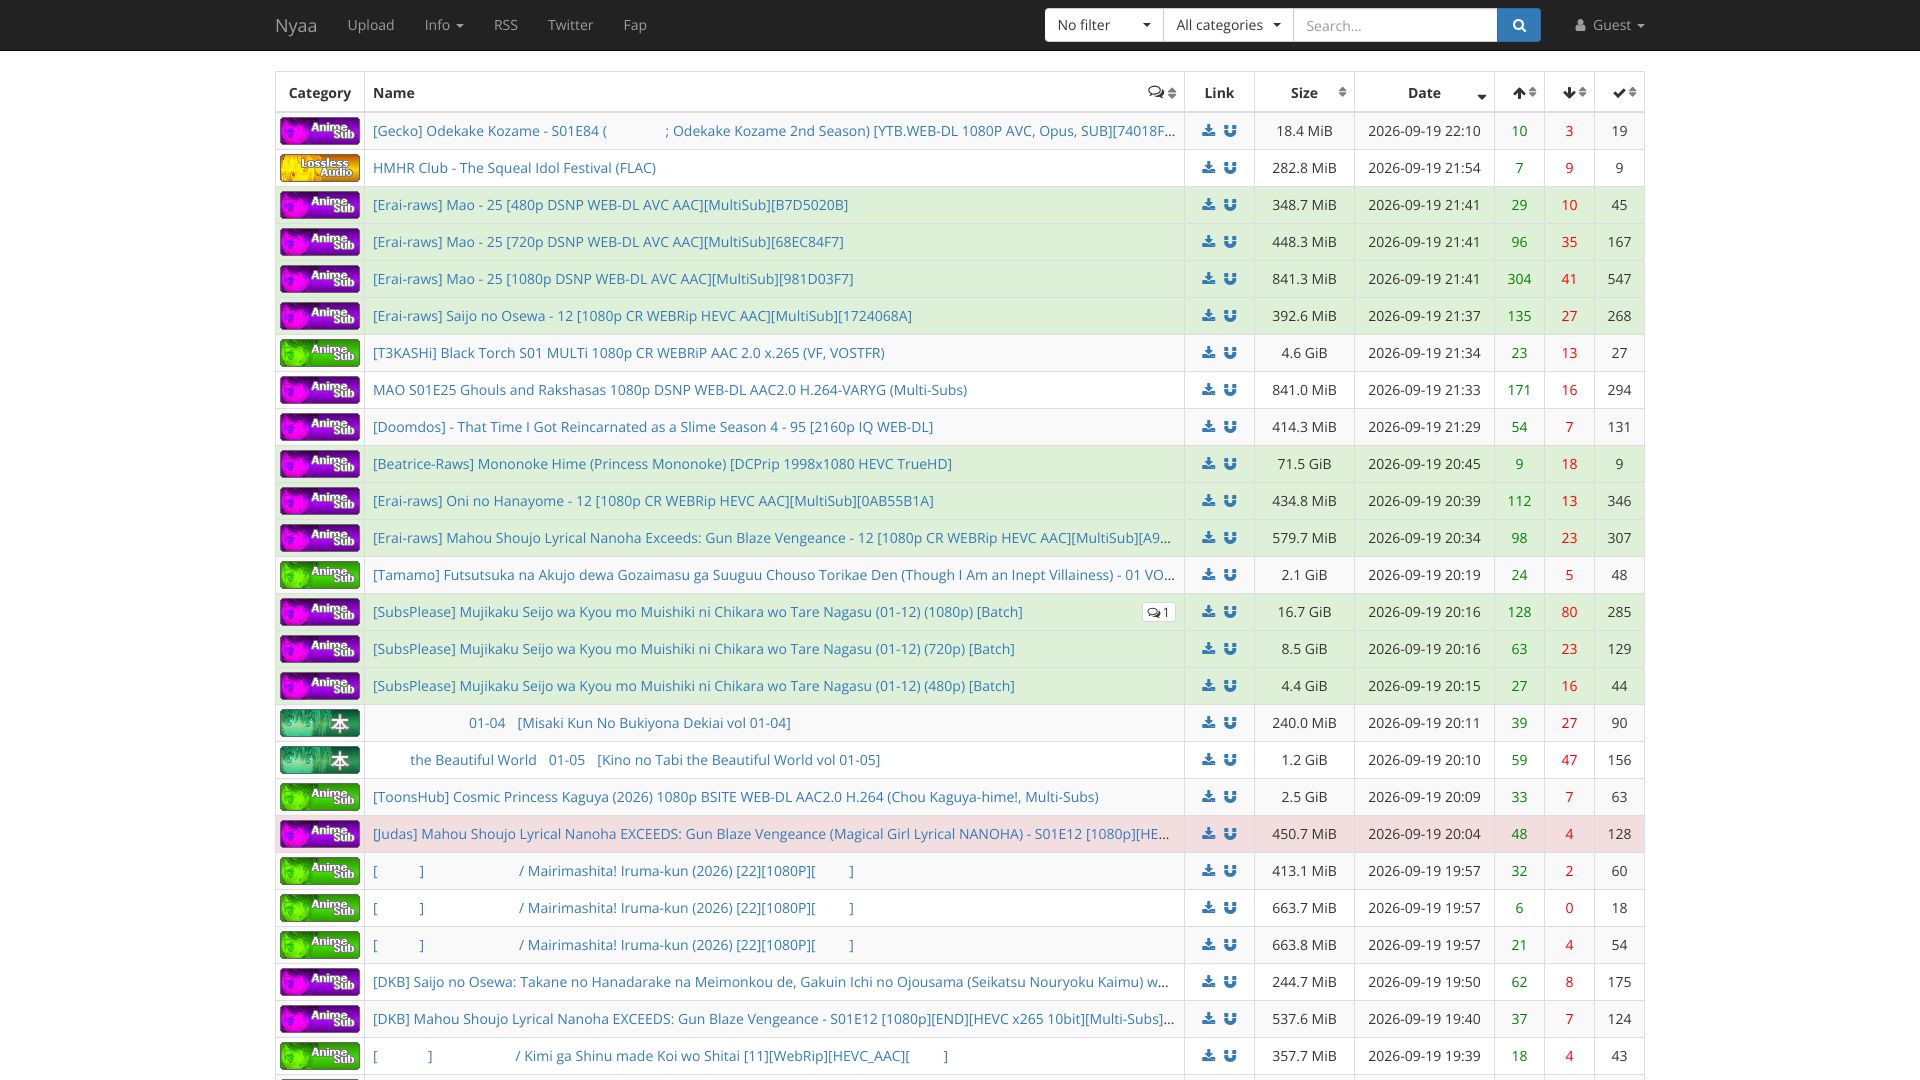Click the date 2026-09-19 22:10
Image resolution: width=1920 pixels, height=1080 pixels.
(x=1424, y=131)
